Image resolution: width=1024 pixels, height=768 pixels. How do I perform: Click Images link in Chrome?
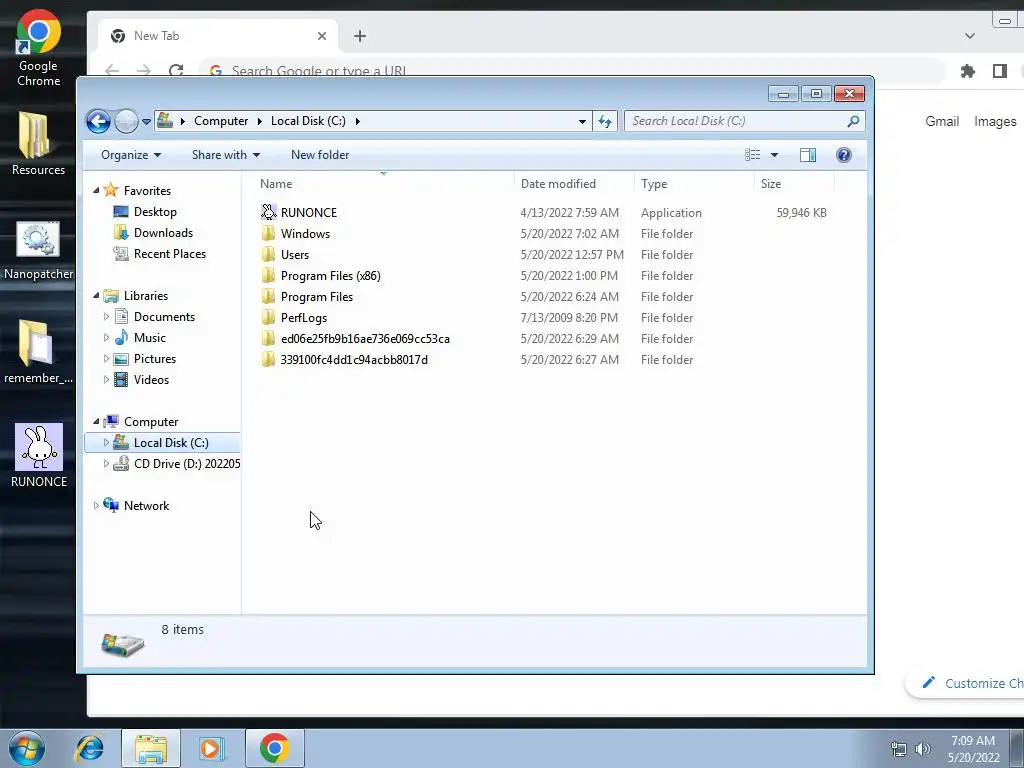pyautogui.click(x=995, y=121)
